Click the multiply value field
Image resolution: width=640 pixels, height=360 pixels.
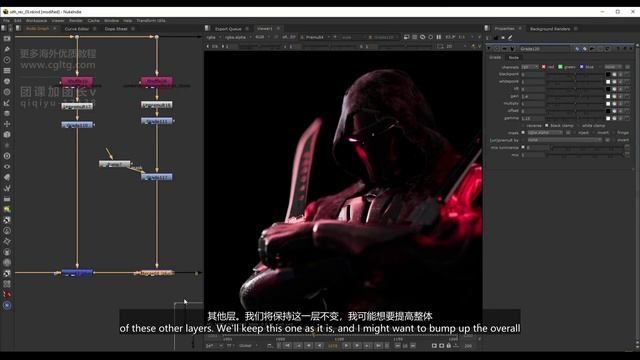click(x=533, y=104)
